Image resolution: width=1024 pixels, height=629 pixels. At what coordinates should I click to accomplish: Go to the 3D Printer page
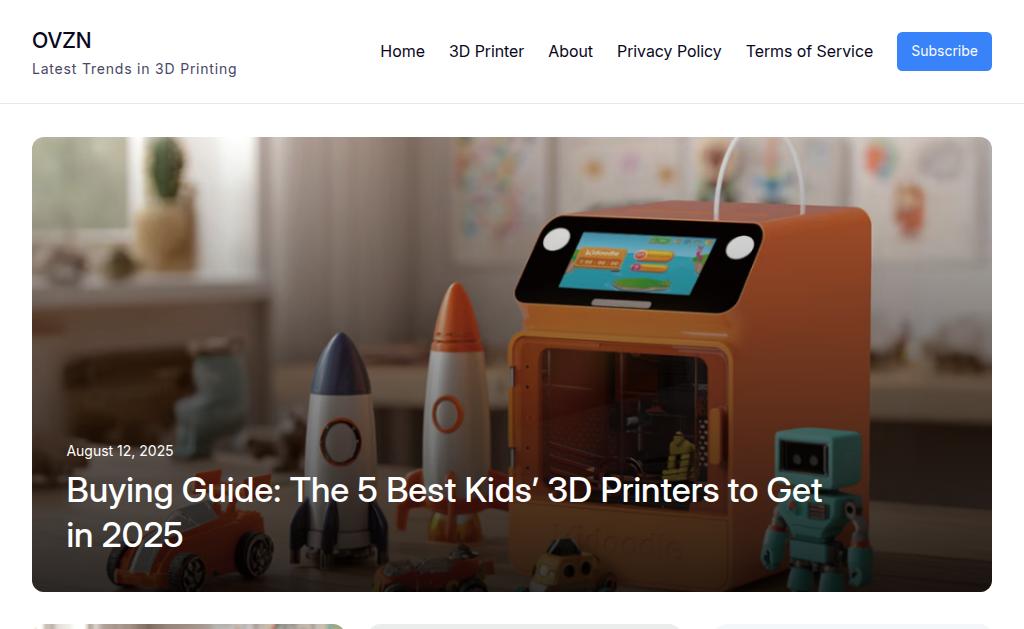(x=487, y=52)
